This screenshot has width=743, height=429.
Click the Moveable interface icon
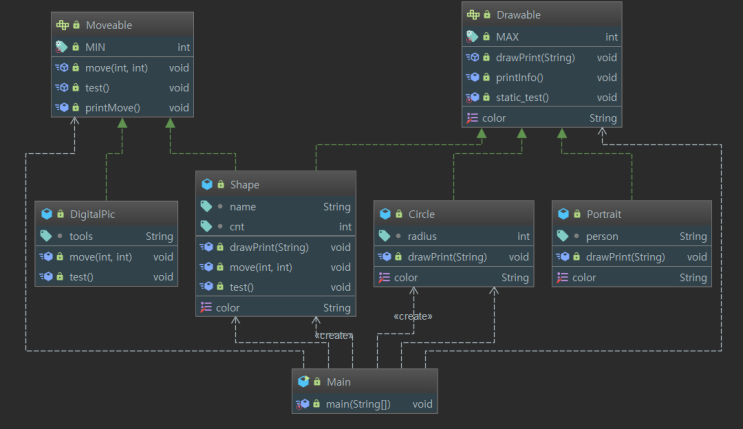coord(62,24)
